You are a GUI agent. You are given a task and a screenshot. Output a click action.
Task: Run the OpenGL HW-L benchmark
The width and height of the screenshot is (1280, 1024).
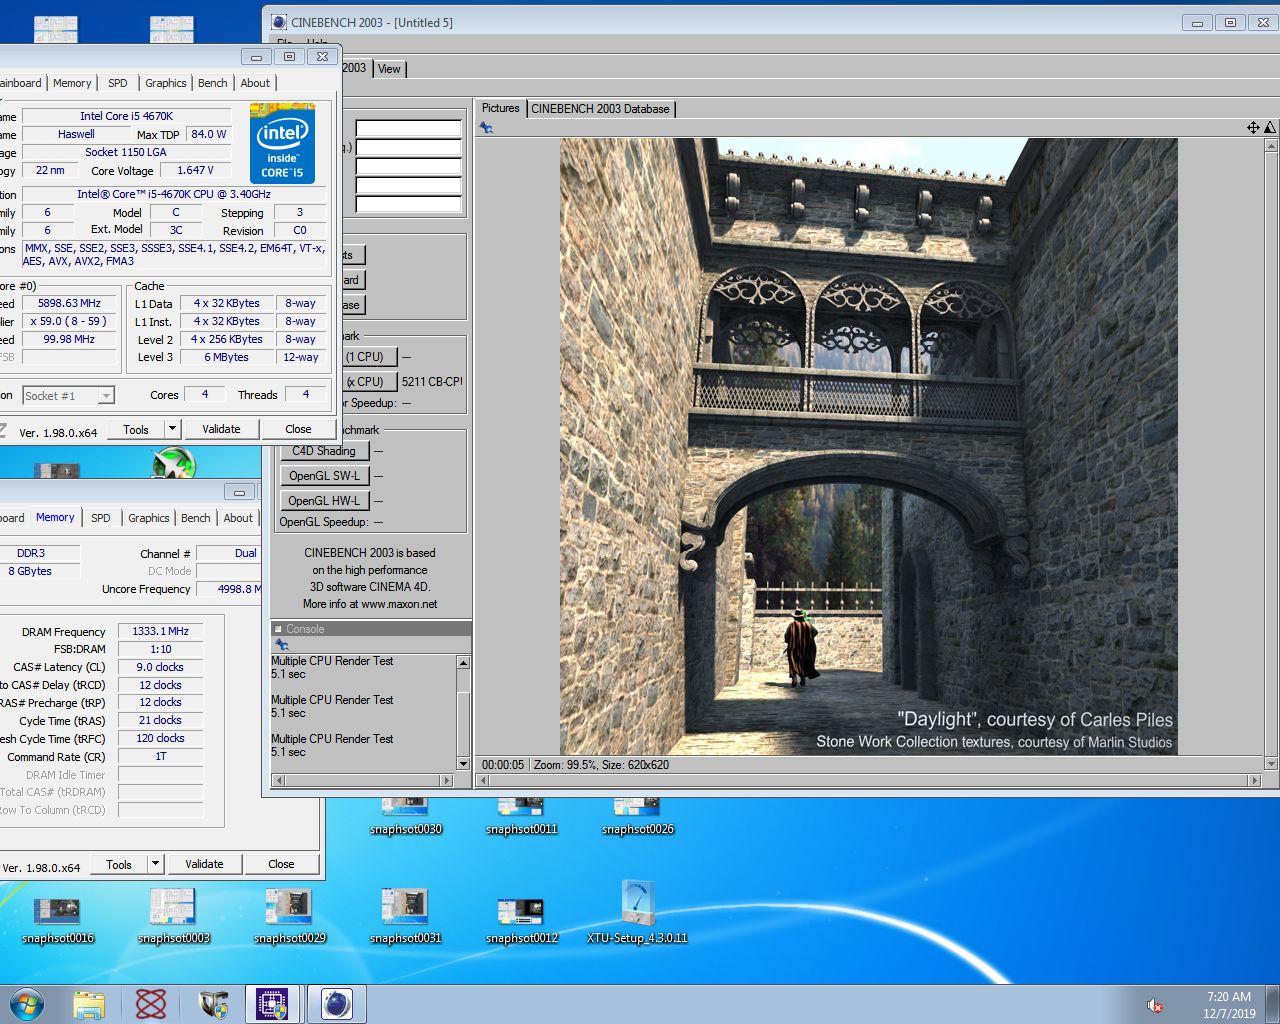pos(323,501)
